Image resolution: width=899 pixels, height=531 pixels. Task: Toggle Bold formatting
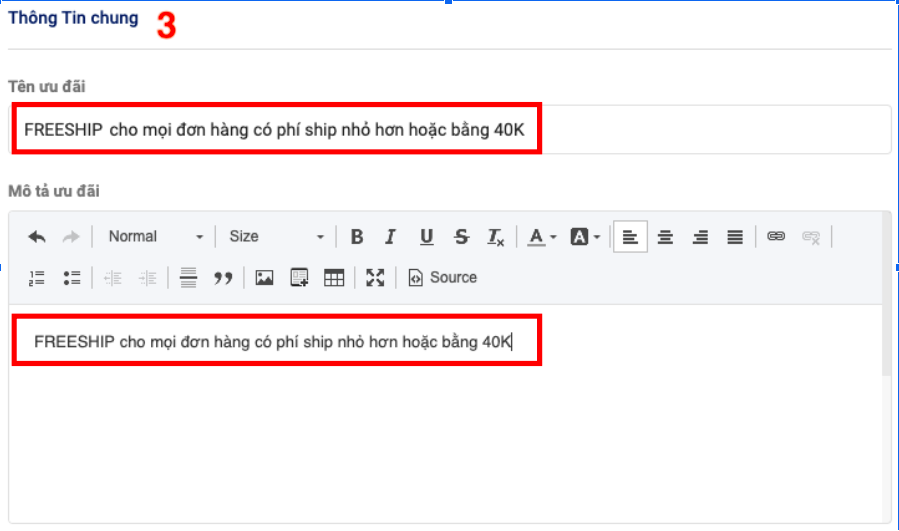pos(357,236)
